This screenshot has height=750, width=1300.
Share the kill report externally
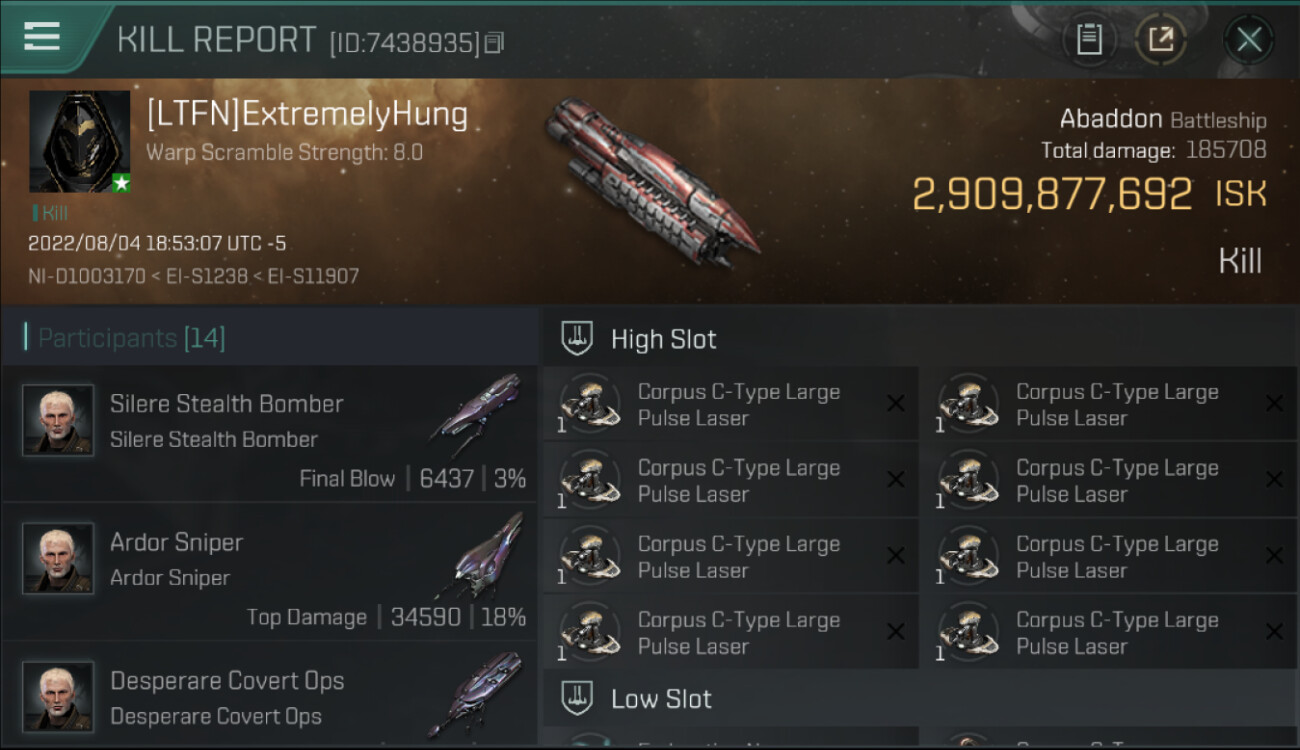[1160, 40]
